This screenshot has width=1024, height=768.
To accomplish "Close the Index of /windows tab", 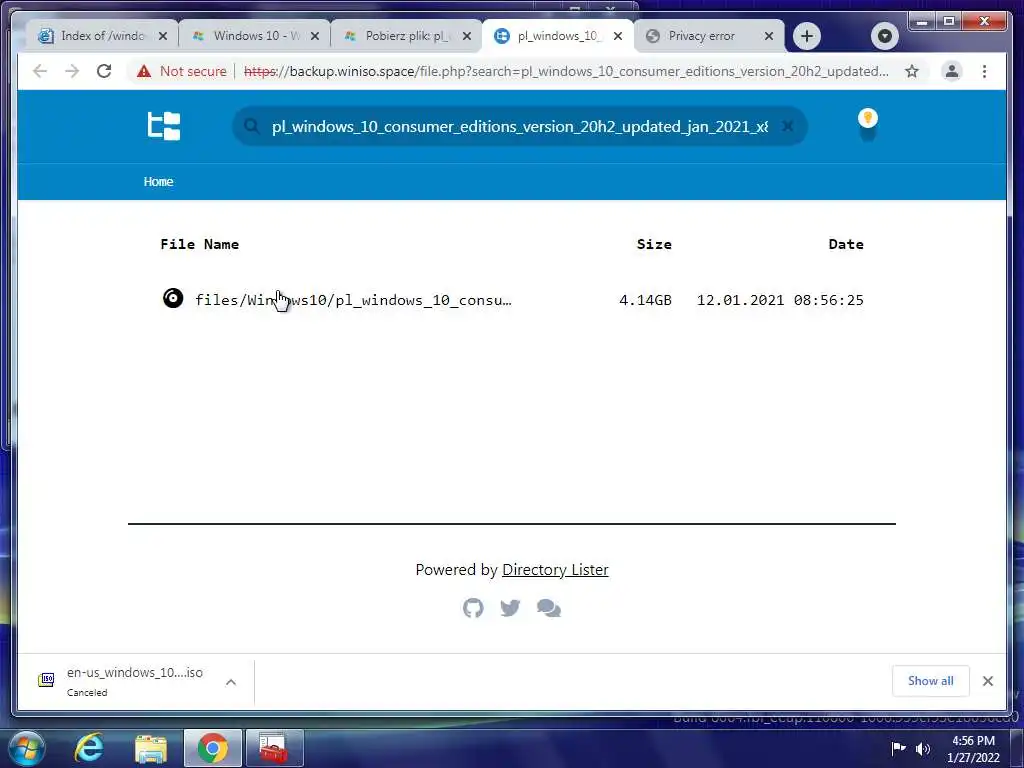I will pyautogui.click(x=163, y=36).
